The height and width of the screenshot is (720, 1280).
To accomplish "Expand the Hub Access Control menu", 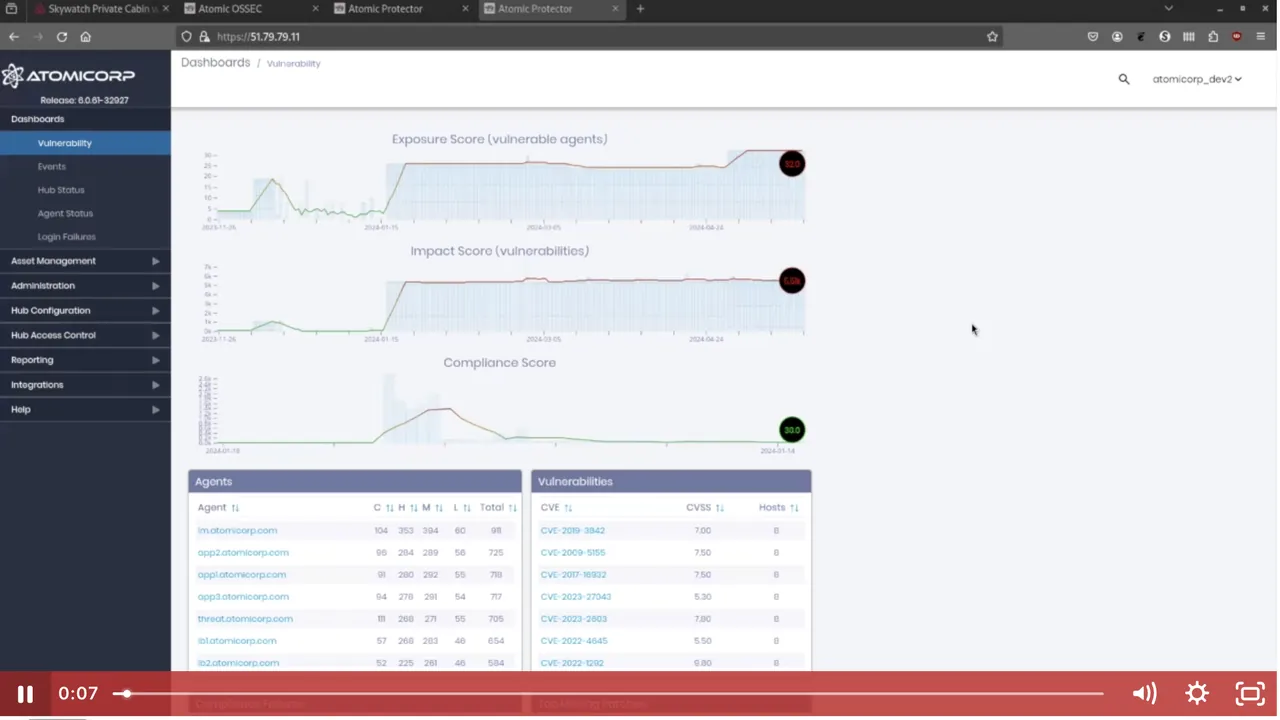I will pyautogui.click(x=85, y=335).
